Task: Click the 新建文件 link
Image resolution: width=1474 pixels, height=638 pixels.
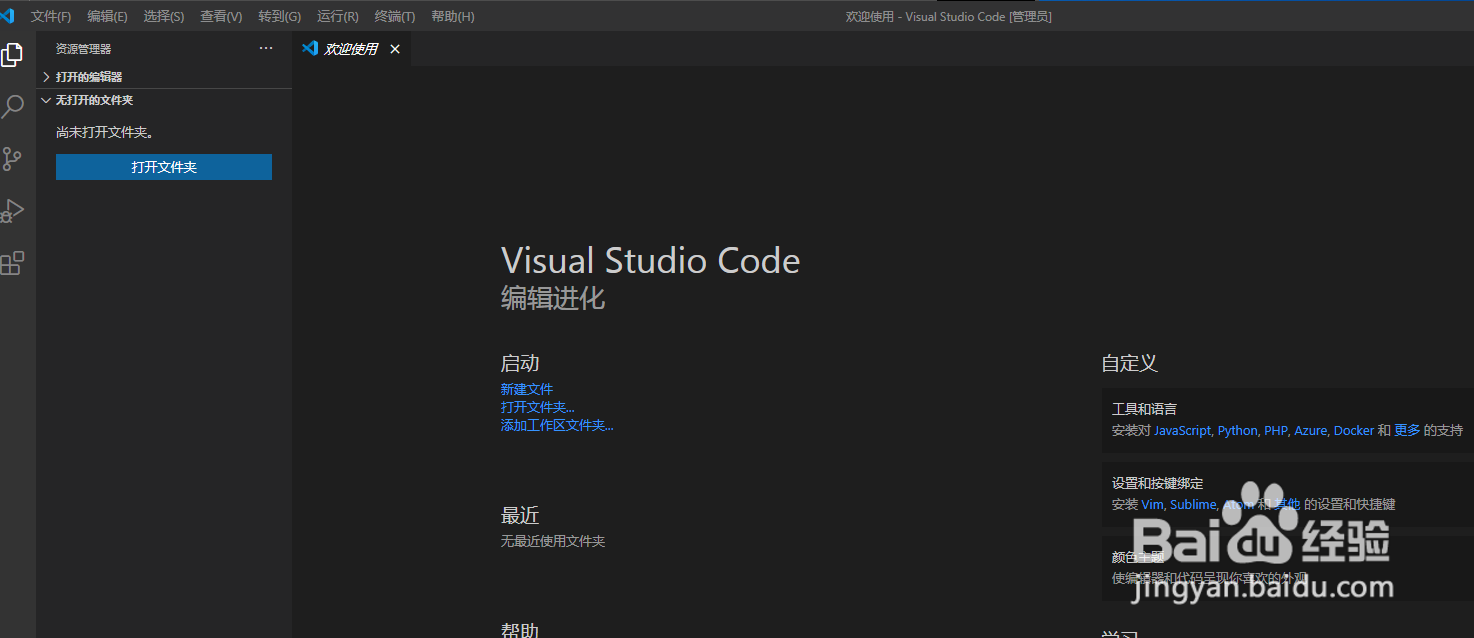Action: (x=527, y=389)
